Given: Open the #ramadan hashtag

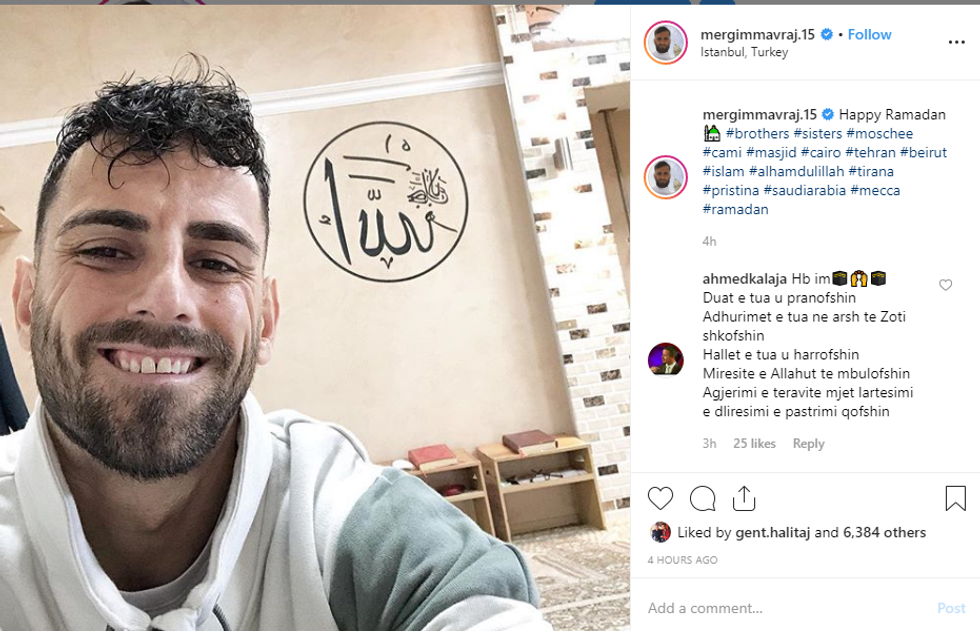Looking at the screenshot, I should [736, 209].
